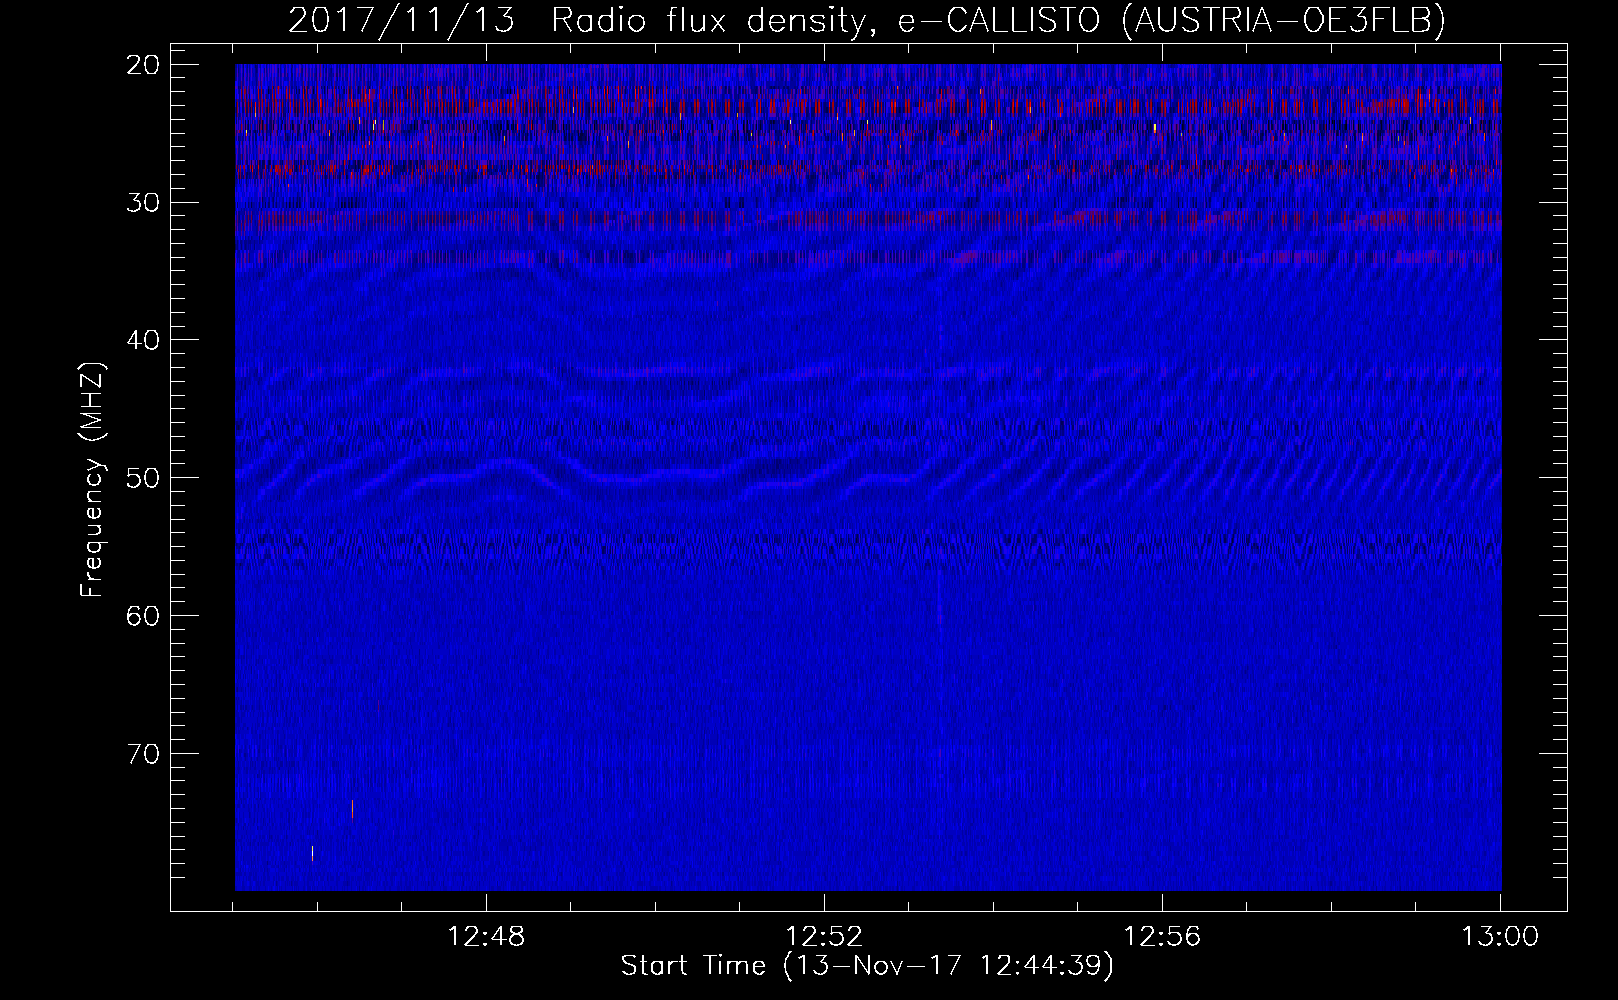Click the plot title '2017/11/13 Radio flux density'
The height and width of the screenshot is (1000, 1618).
click(867, 21)
